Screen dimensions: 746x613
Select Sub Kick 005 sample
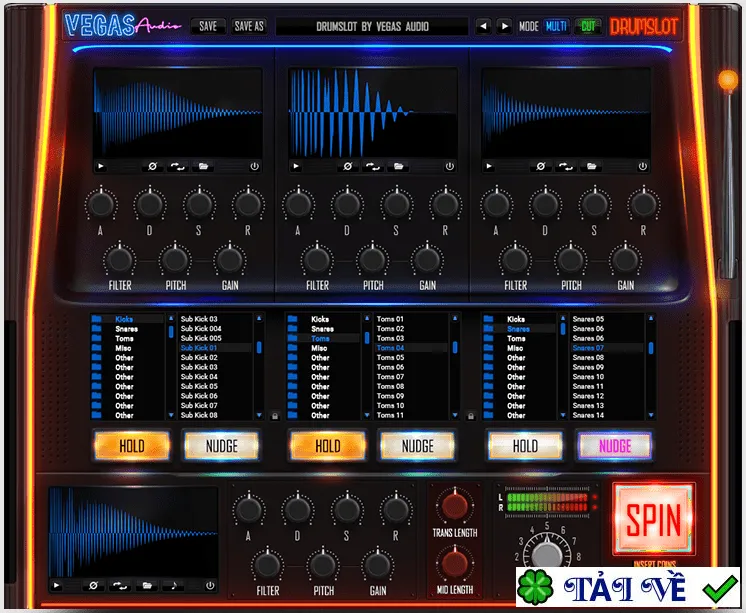(201, 338)
